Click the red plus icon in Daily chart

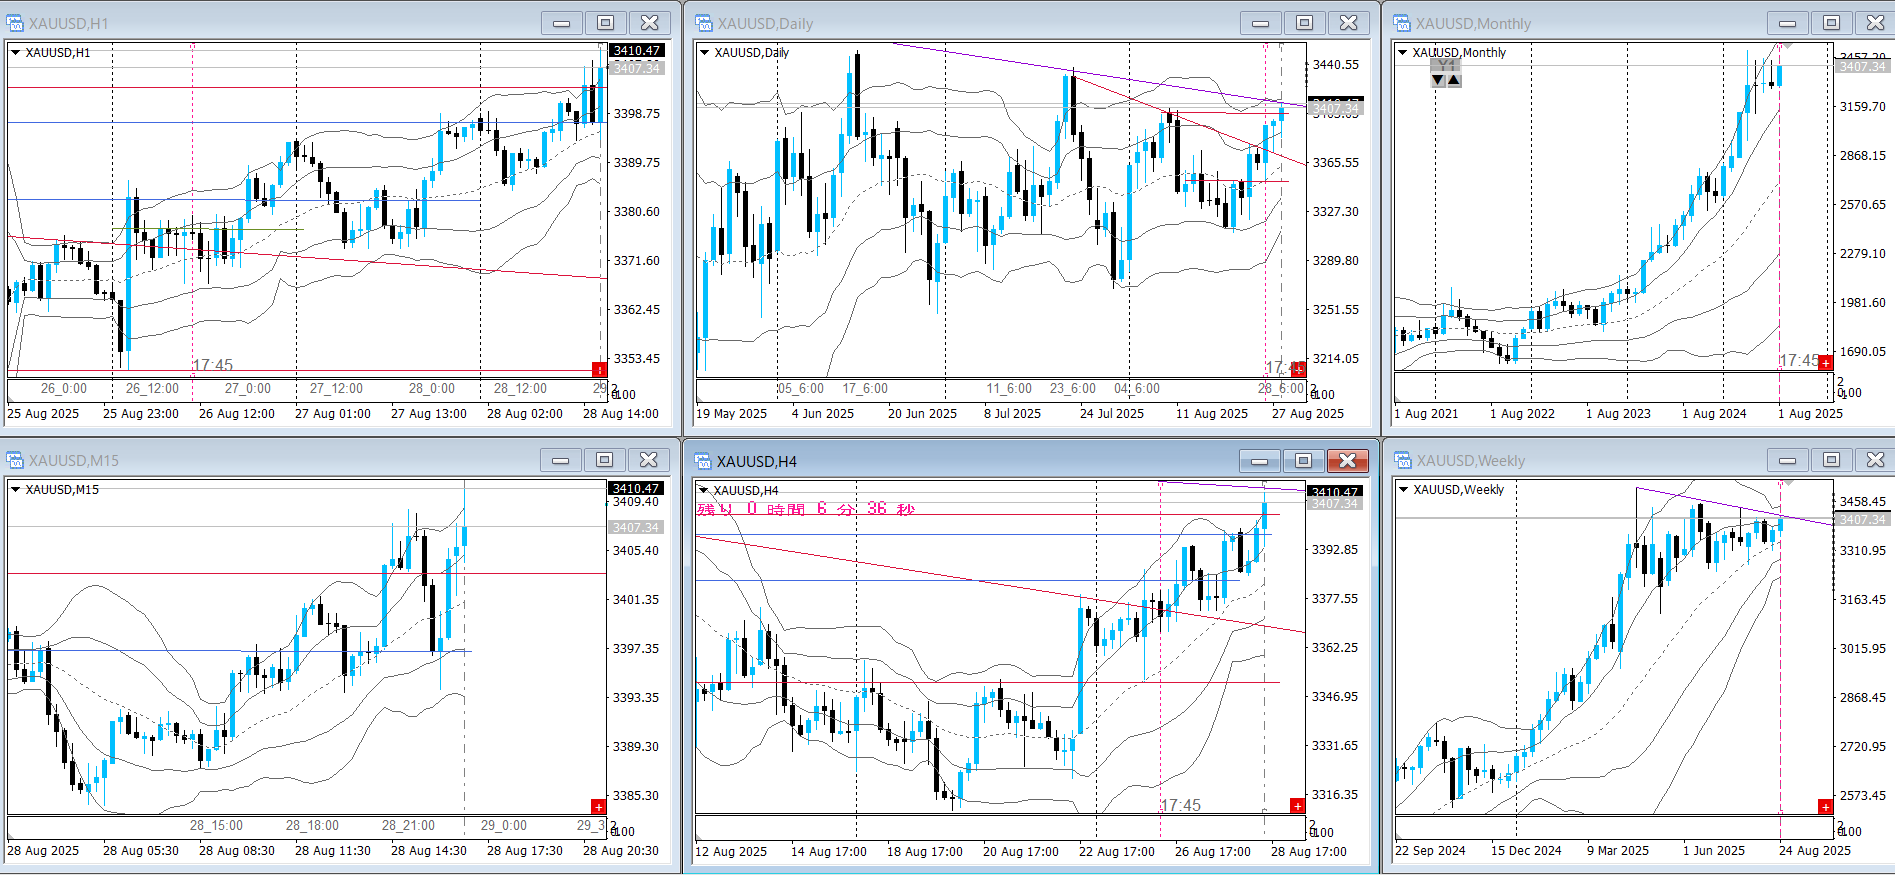[x=1298, y=369]
